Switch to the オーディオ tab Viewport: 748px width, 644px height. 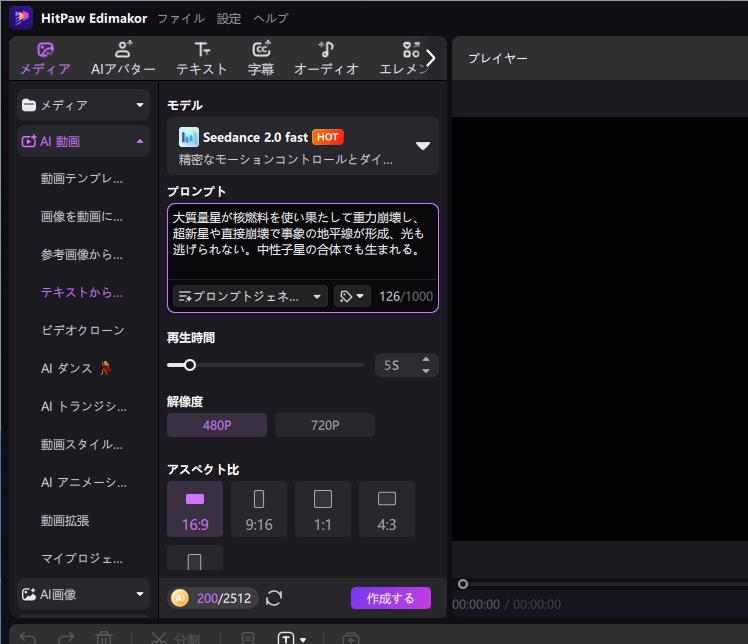[326, 58]
